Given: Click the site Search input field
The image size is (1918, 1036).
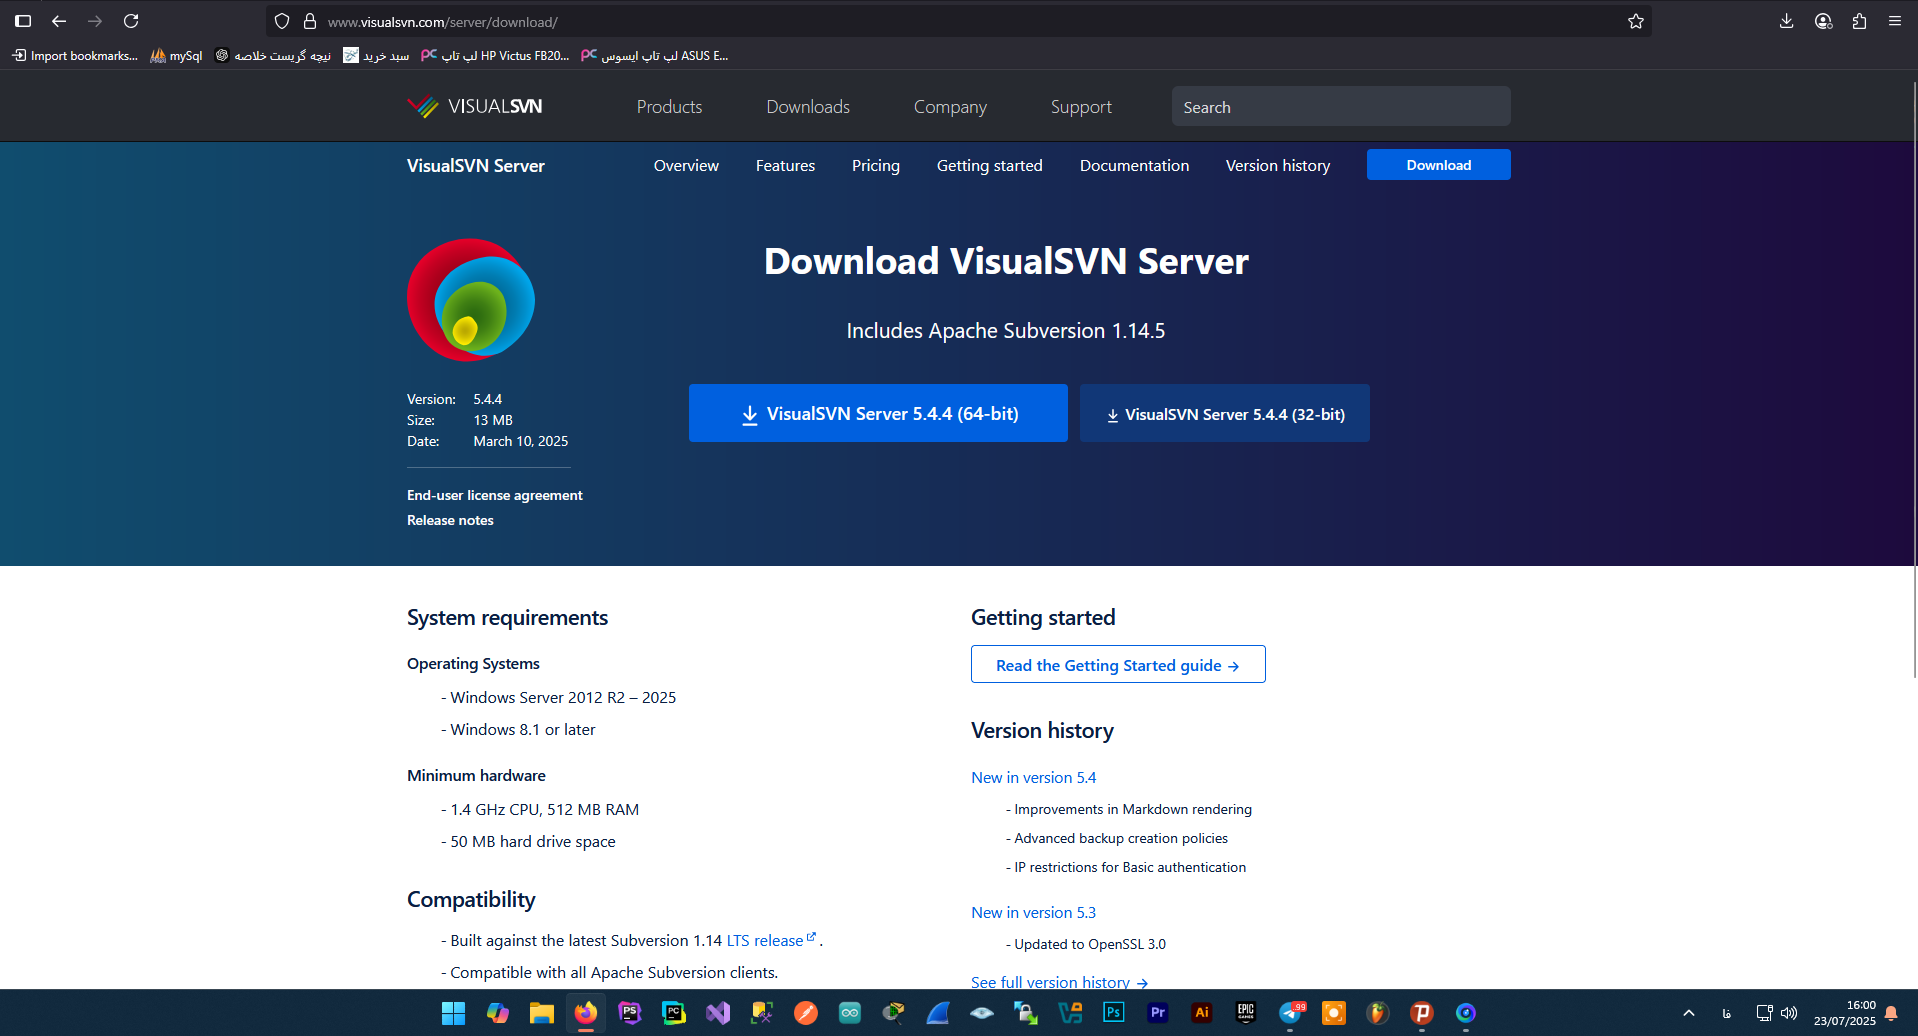Looking at the screenshot, I should tap(1340, 107).
